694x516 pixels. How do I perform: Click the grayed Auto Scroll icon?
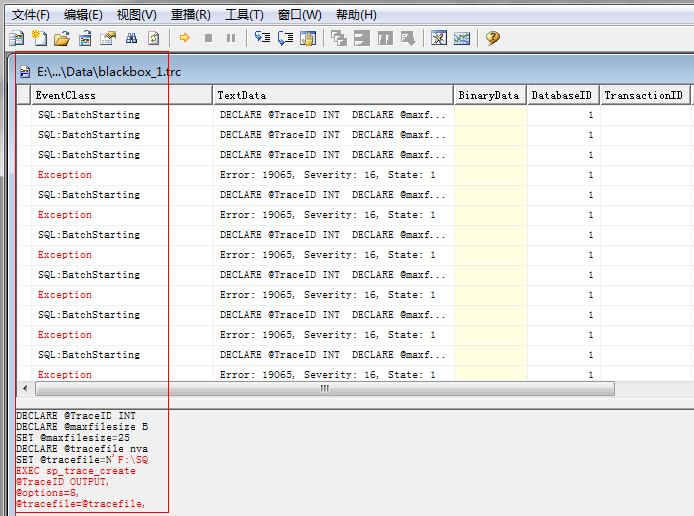pos(408,38)
